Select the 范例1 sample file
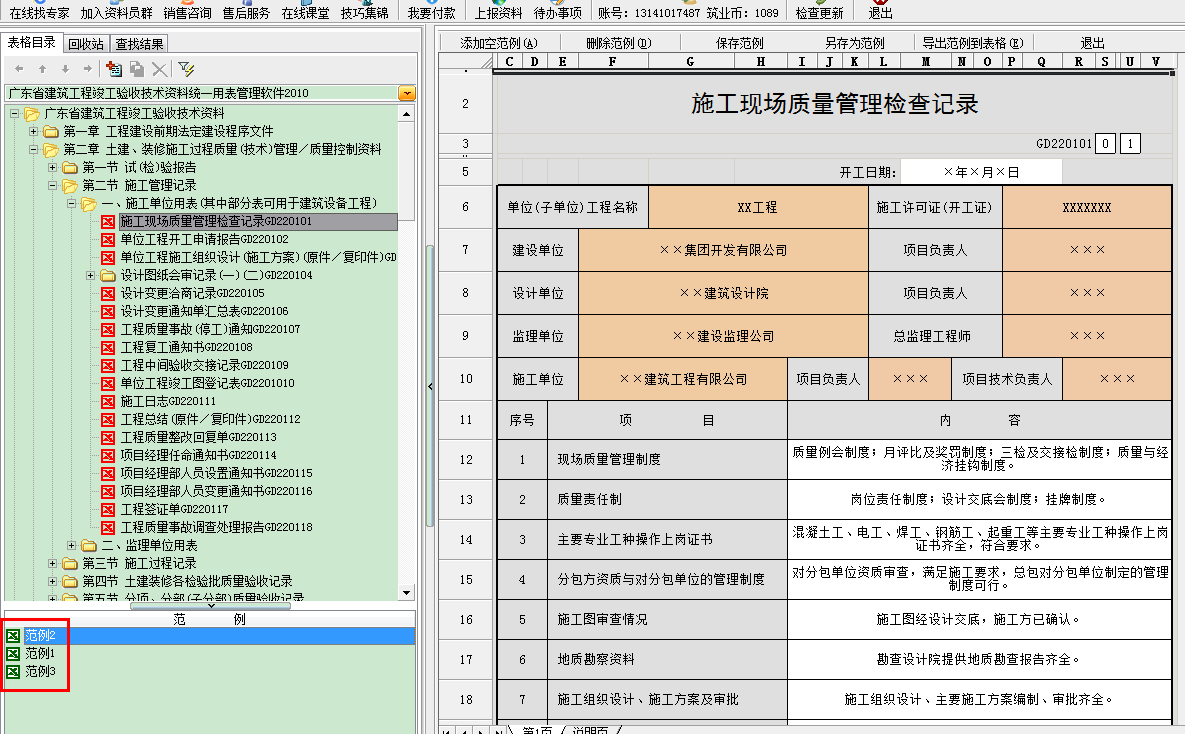Screen dimensions: 1185x734 39,653
